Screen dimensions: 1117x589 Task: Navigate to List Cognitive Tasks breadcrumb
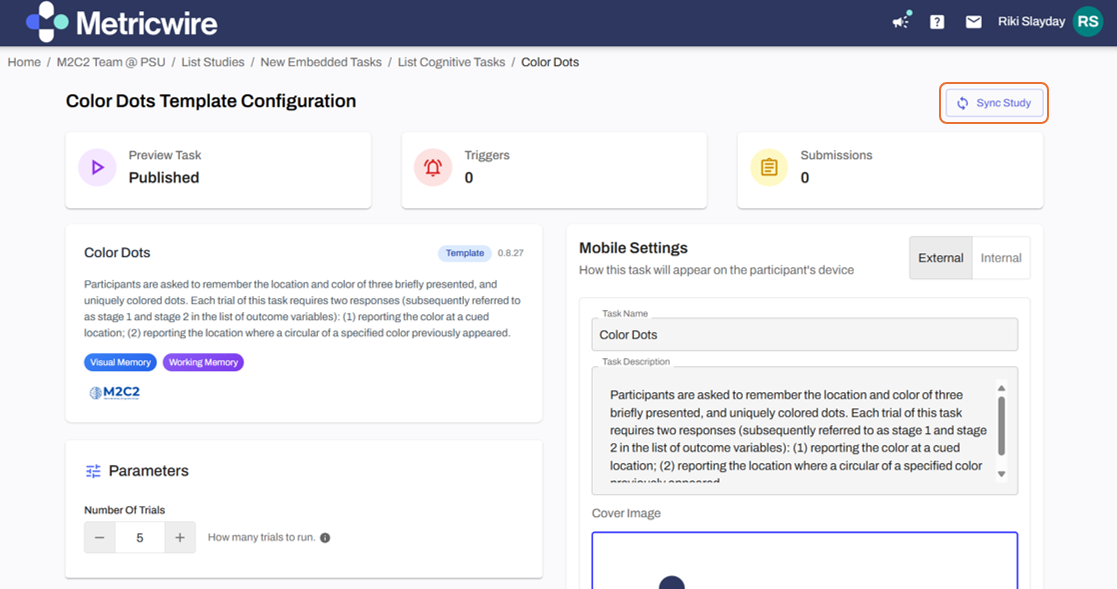pyautogui.click(x=451, y=62)
